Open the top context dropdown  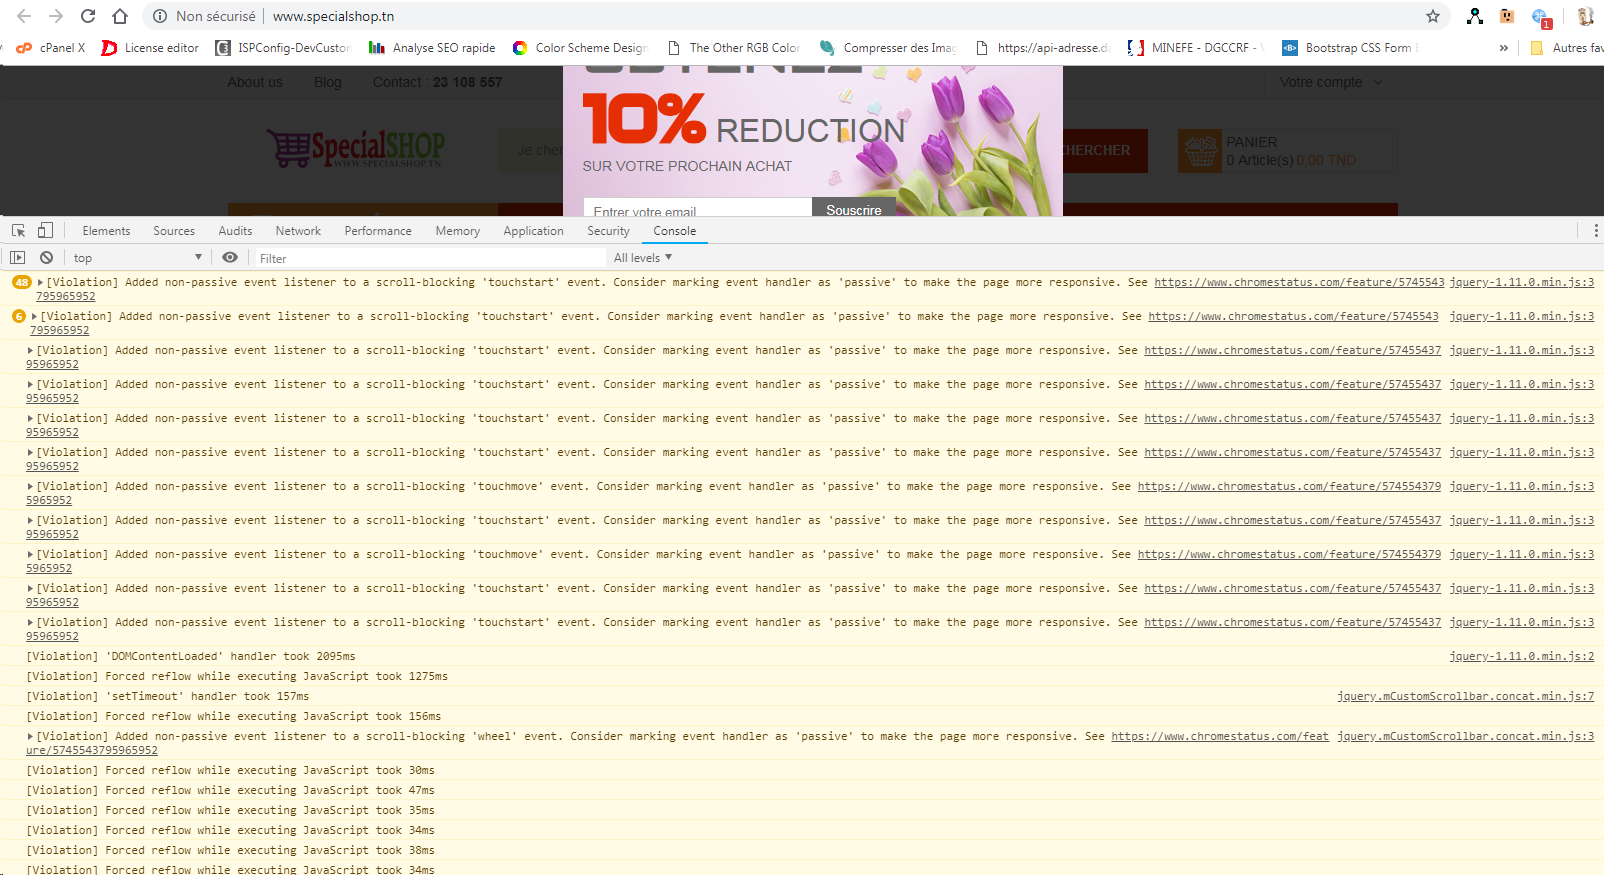(x=138, y=258)
